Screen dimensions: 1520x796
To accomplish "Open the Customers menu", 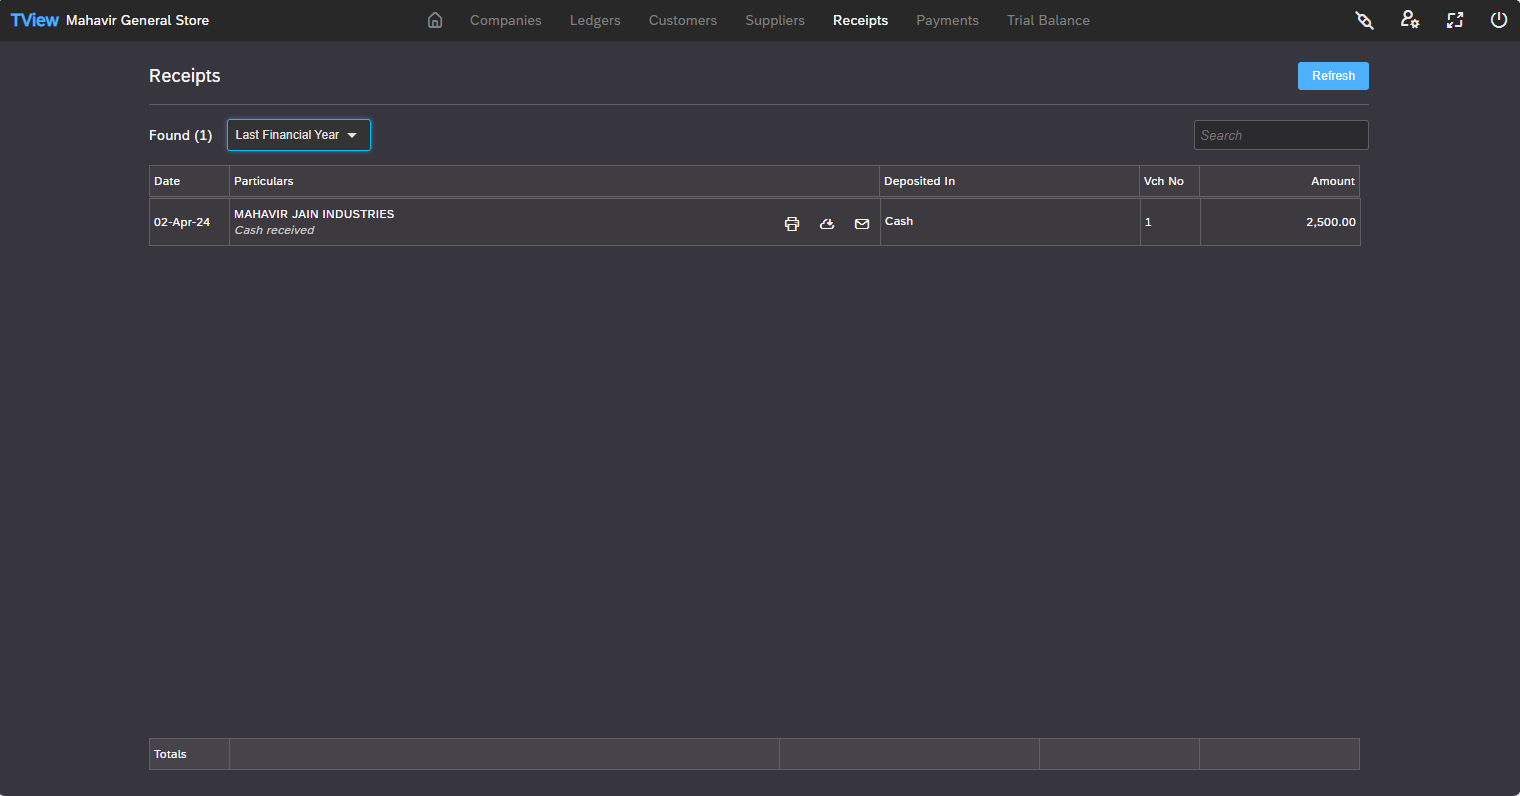I will pyautogui.click(x=683, y=20).
